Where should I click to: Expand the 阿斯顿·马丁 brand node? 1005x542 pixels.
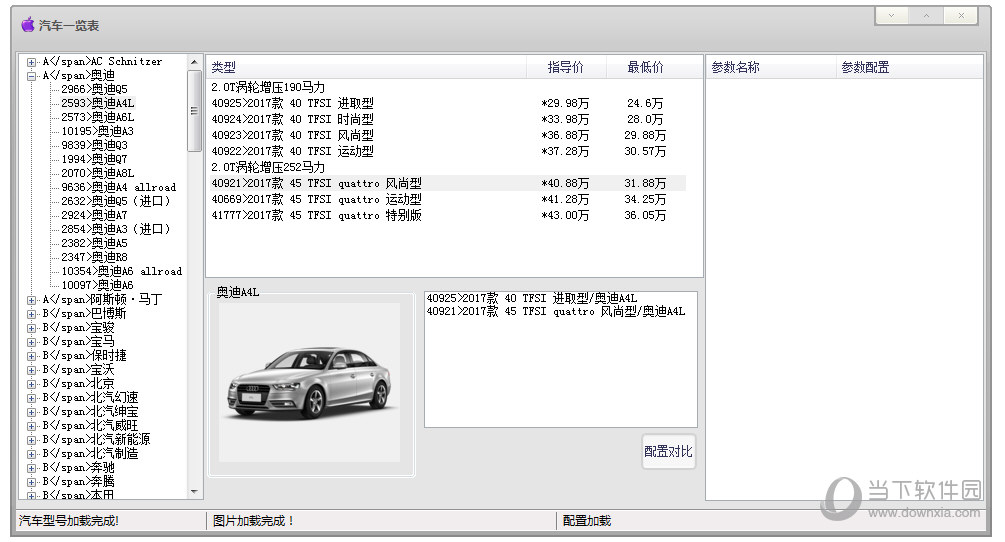31,300
